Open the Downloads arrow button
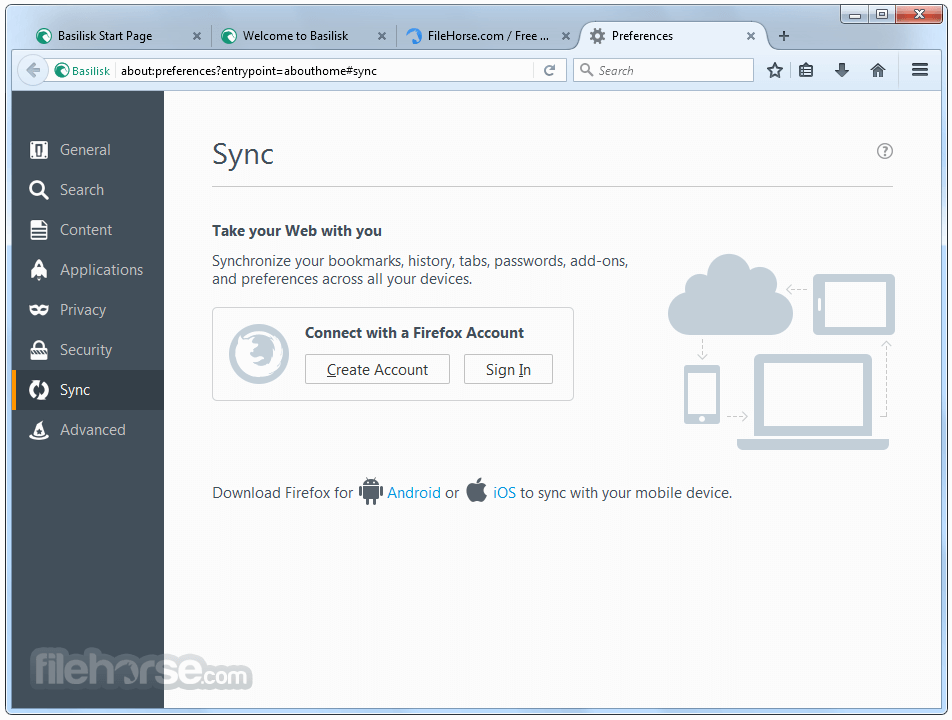The image size is (952, 720). 842,70
